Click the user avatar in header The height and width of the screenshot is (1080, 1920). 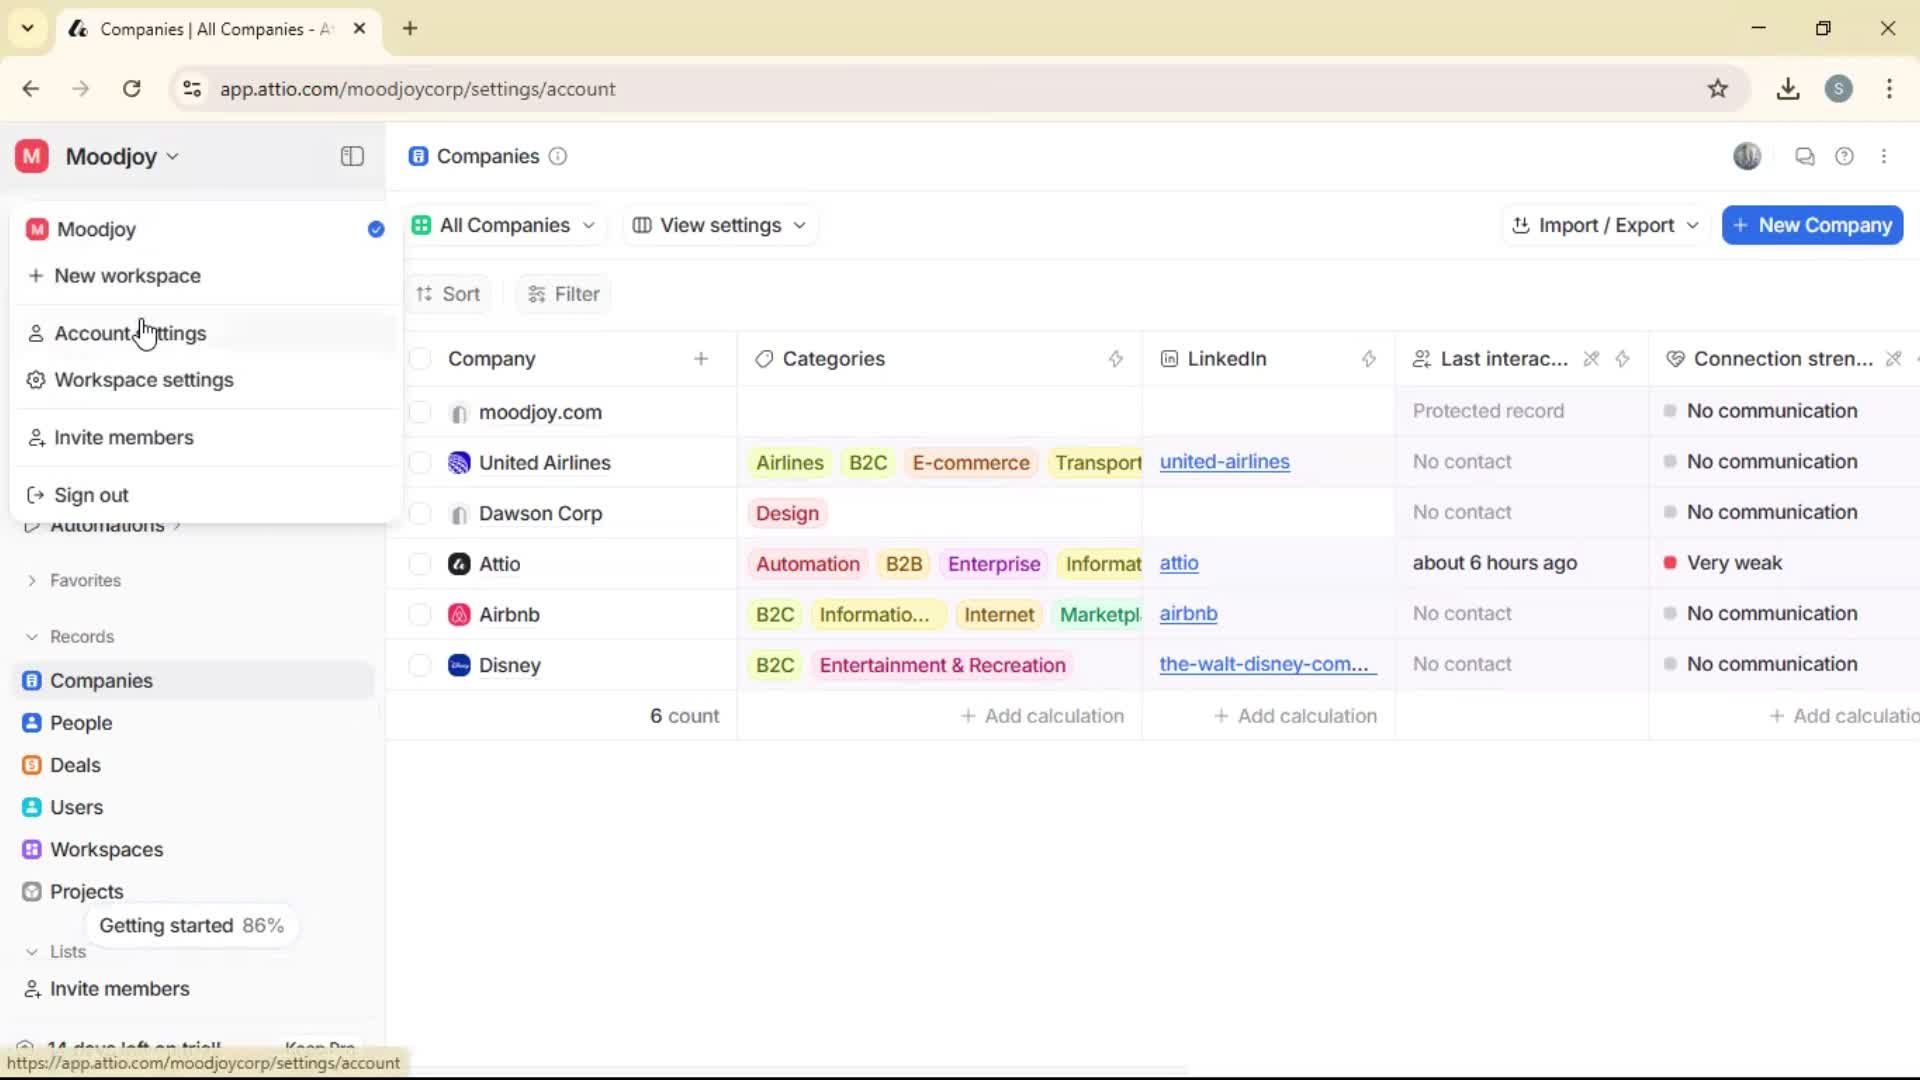tap(1747, 156)
